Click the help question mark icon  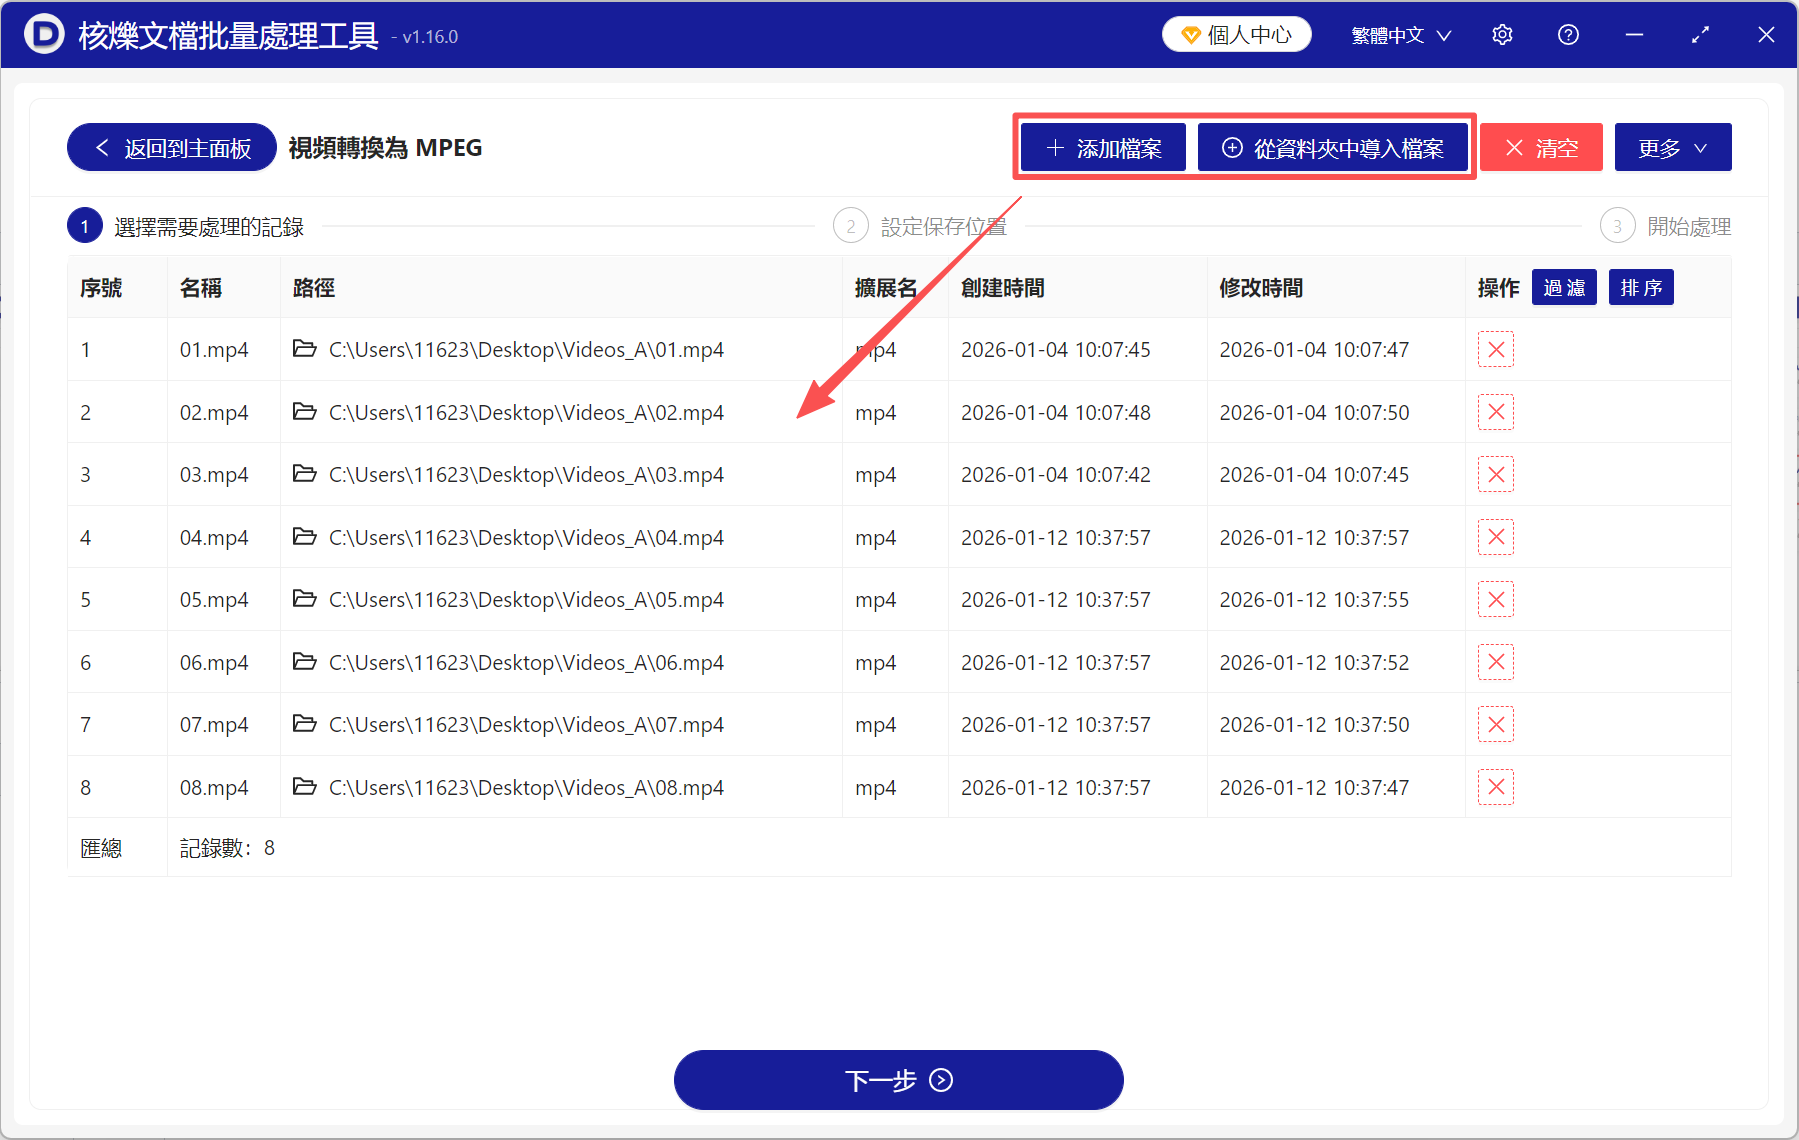(1567, 34)
